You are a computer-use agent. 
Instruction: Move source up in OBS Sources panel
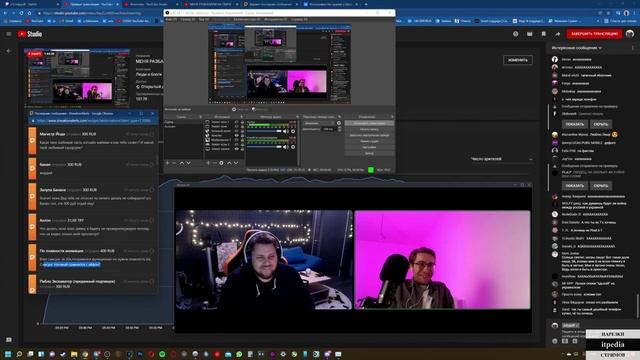(229, 163)
